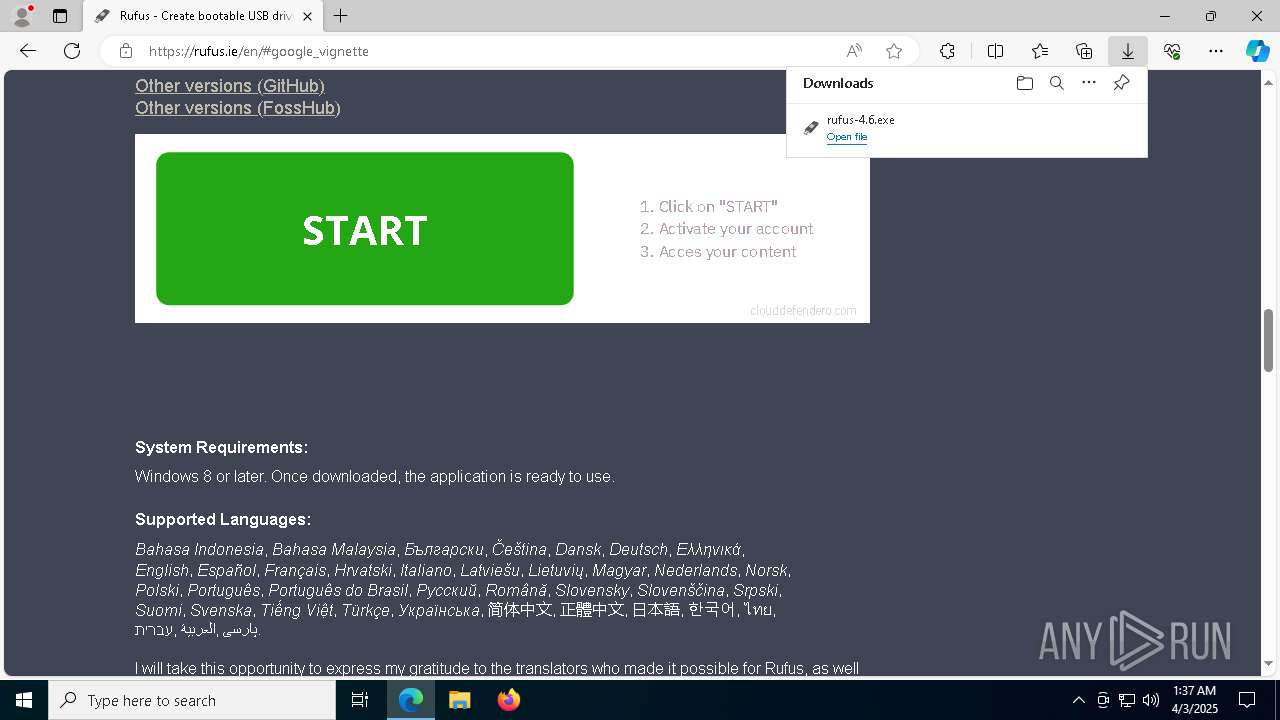Open the notification center icon
The height and width of the screenshot is (720, 1280).
point(1247,700)
